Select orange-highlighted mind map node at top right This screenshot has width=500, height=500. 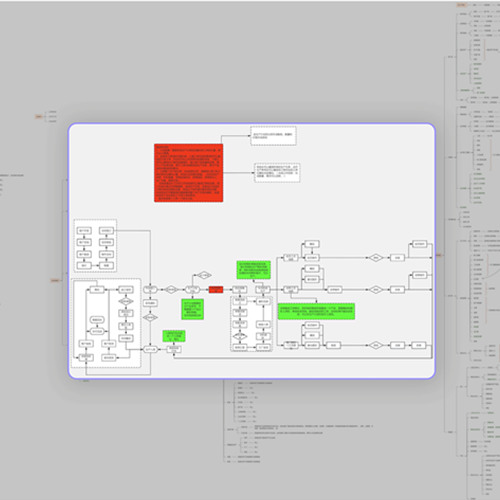click(x=461, y=5)
